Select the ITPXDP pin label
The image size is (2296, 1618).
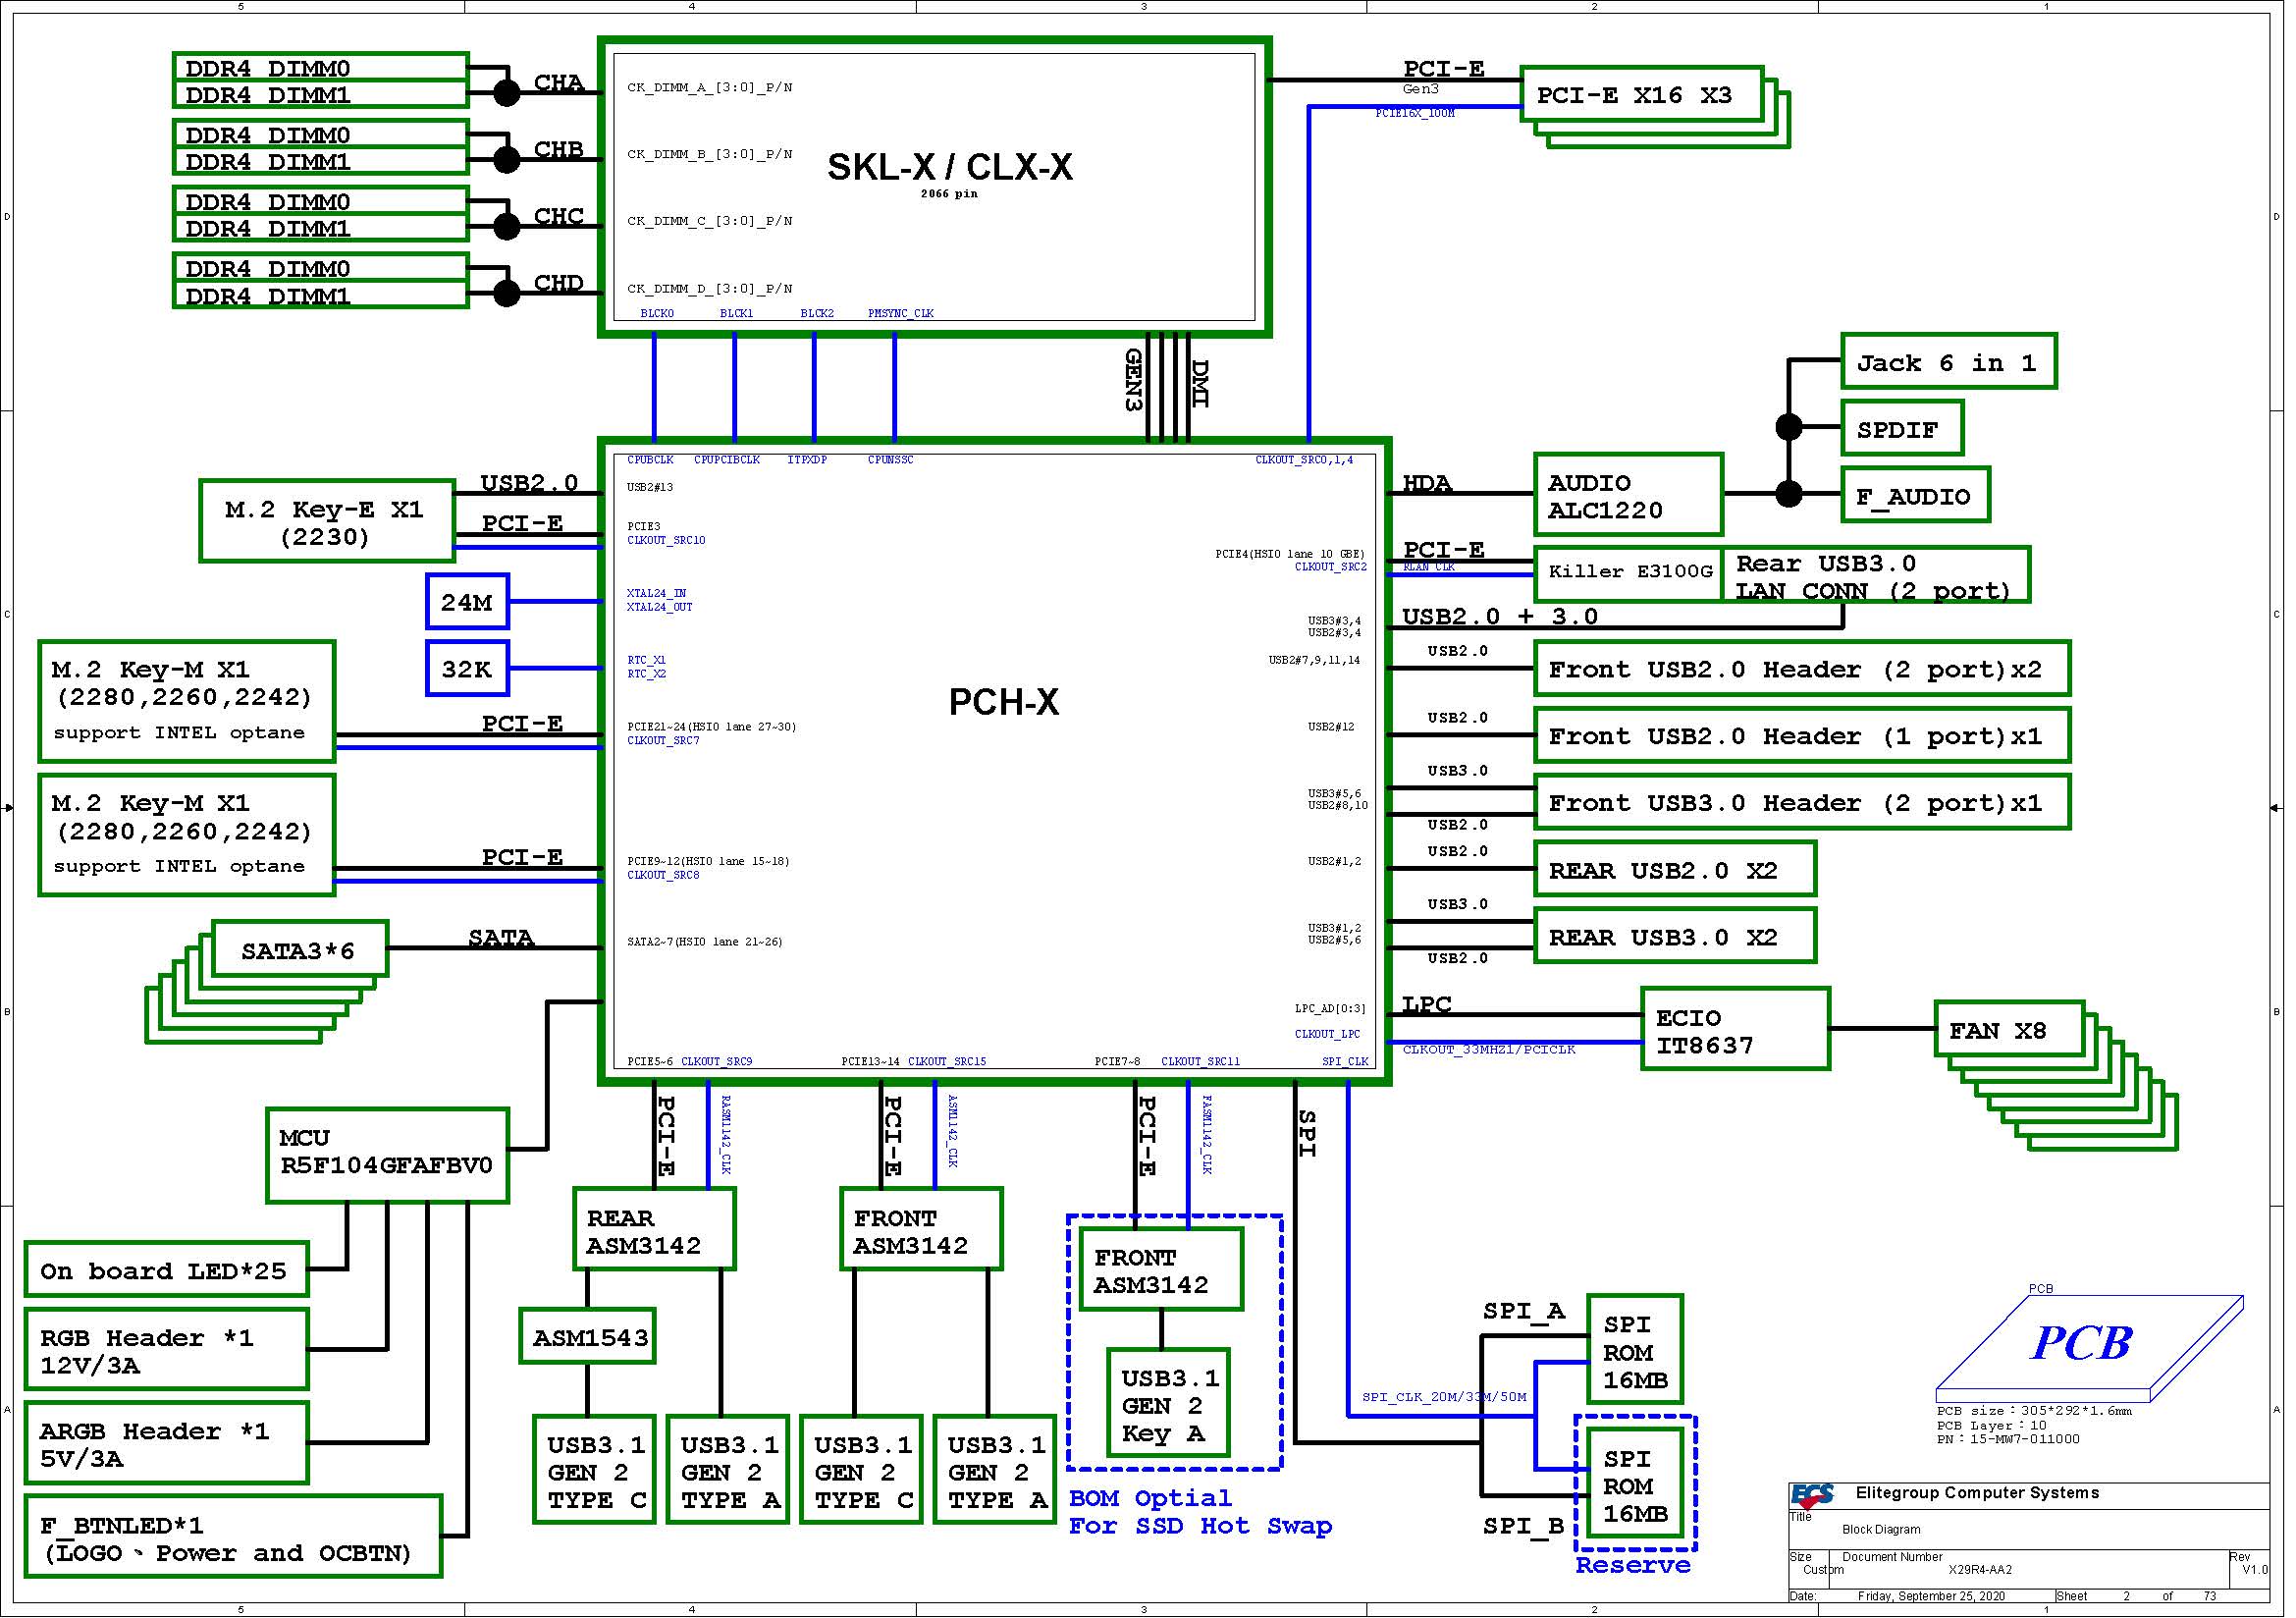[807, 460]
